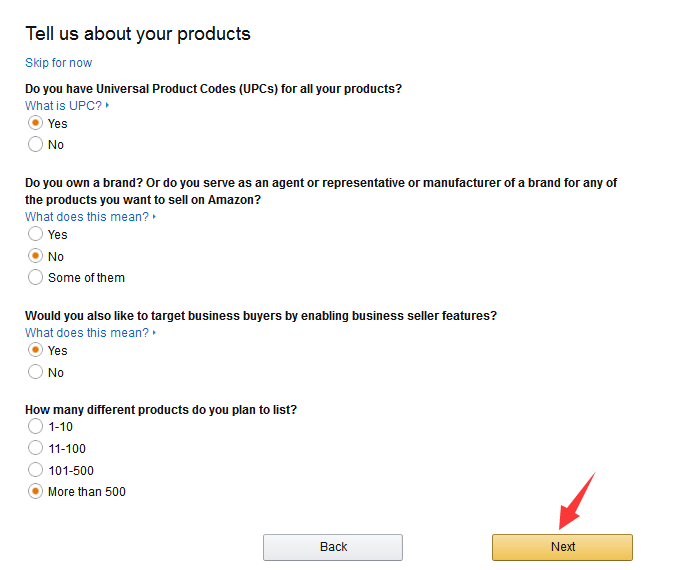The width and height of the screenshot is (689, 570).
Task: Click arrow icon after brand 'What does this mean?'
Action: (x=155, y=217)
